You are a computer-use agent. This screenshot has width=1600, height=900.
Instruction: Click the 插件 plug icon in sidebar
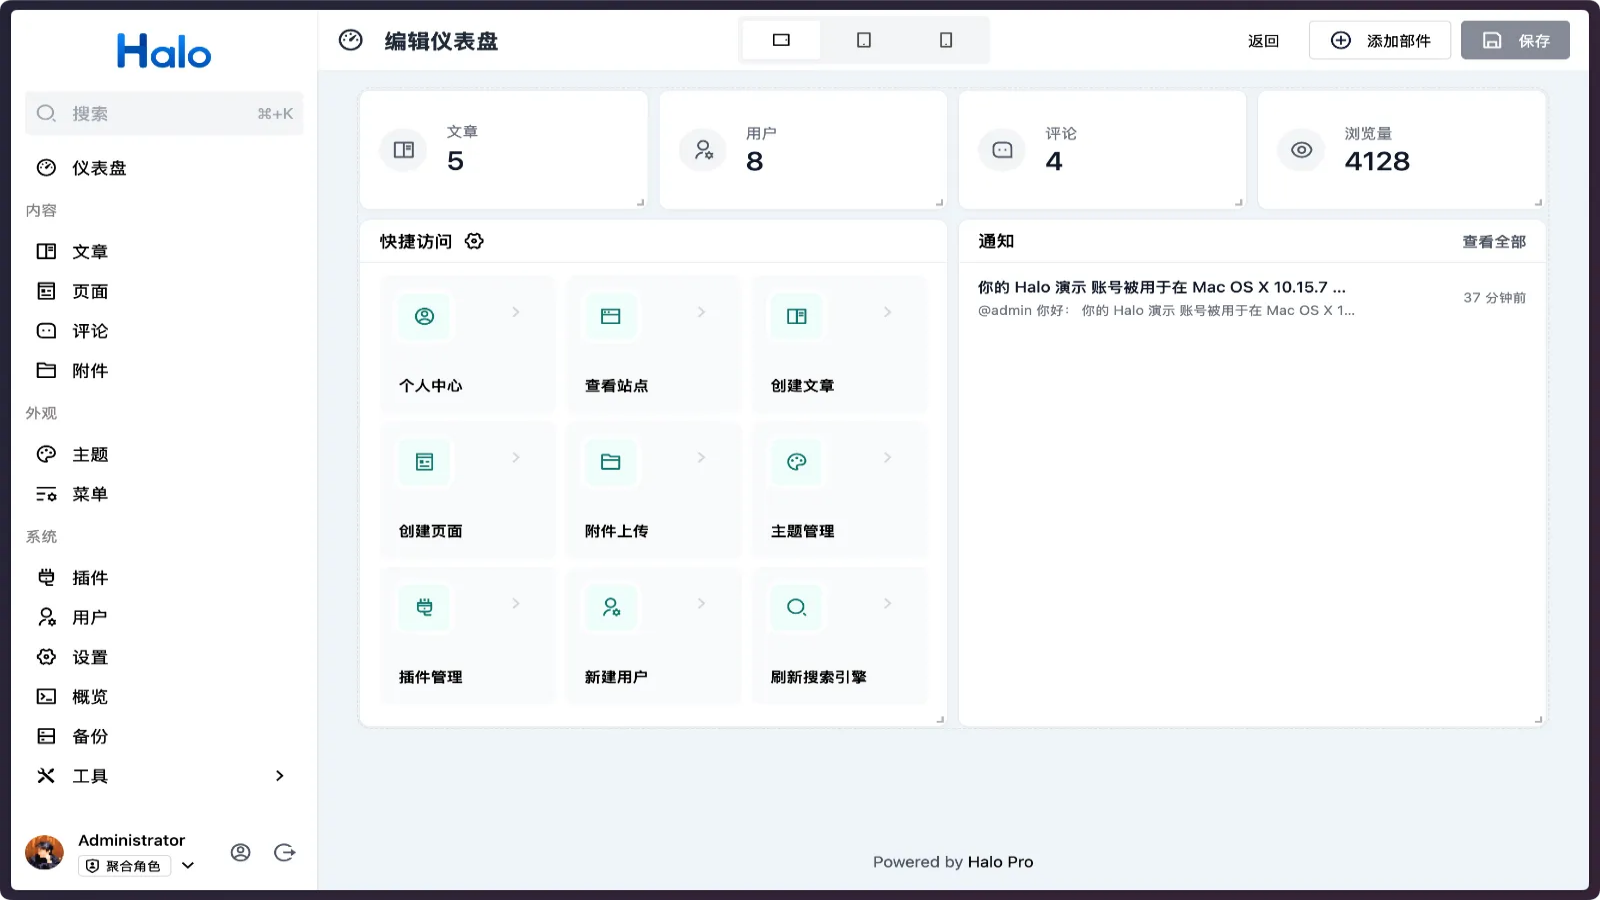click(45, 577)
